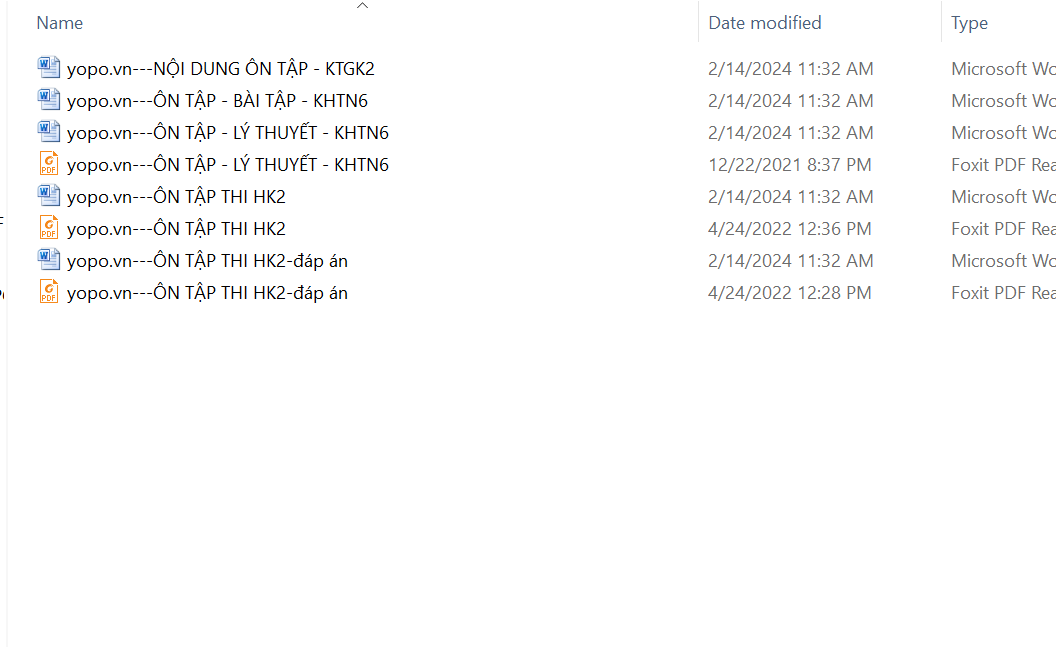Image resolution: width=1056 pixels, height=647 pixels.
Task: Select file name ÔN TẬP - BÀI TẬP - KHTN6
Action: coord(217,101)
